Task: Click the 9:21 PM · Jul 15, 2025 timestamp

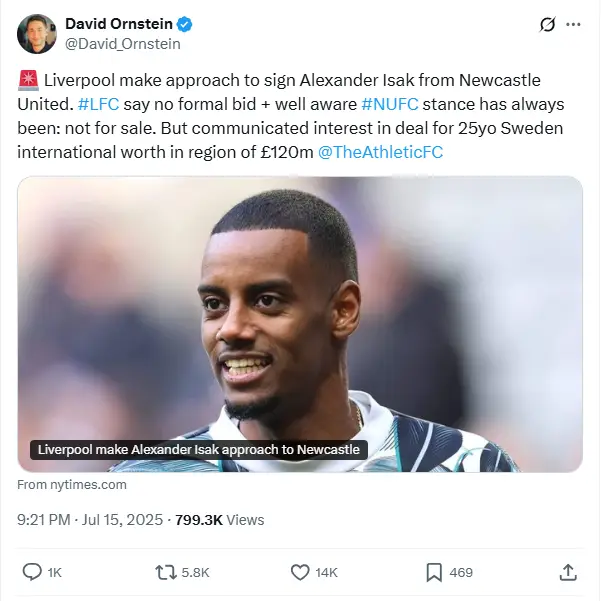Action: (90, 520)
